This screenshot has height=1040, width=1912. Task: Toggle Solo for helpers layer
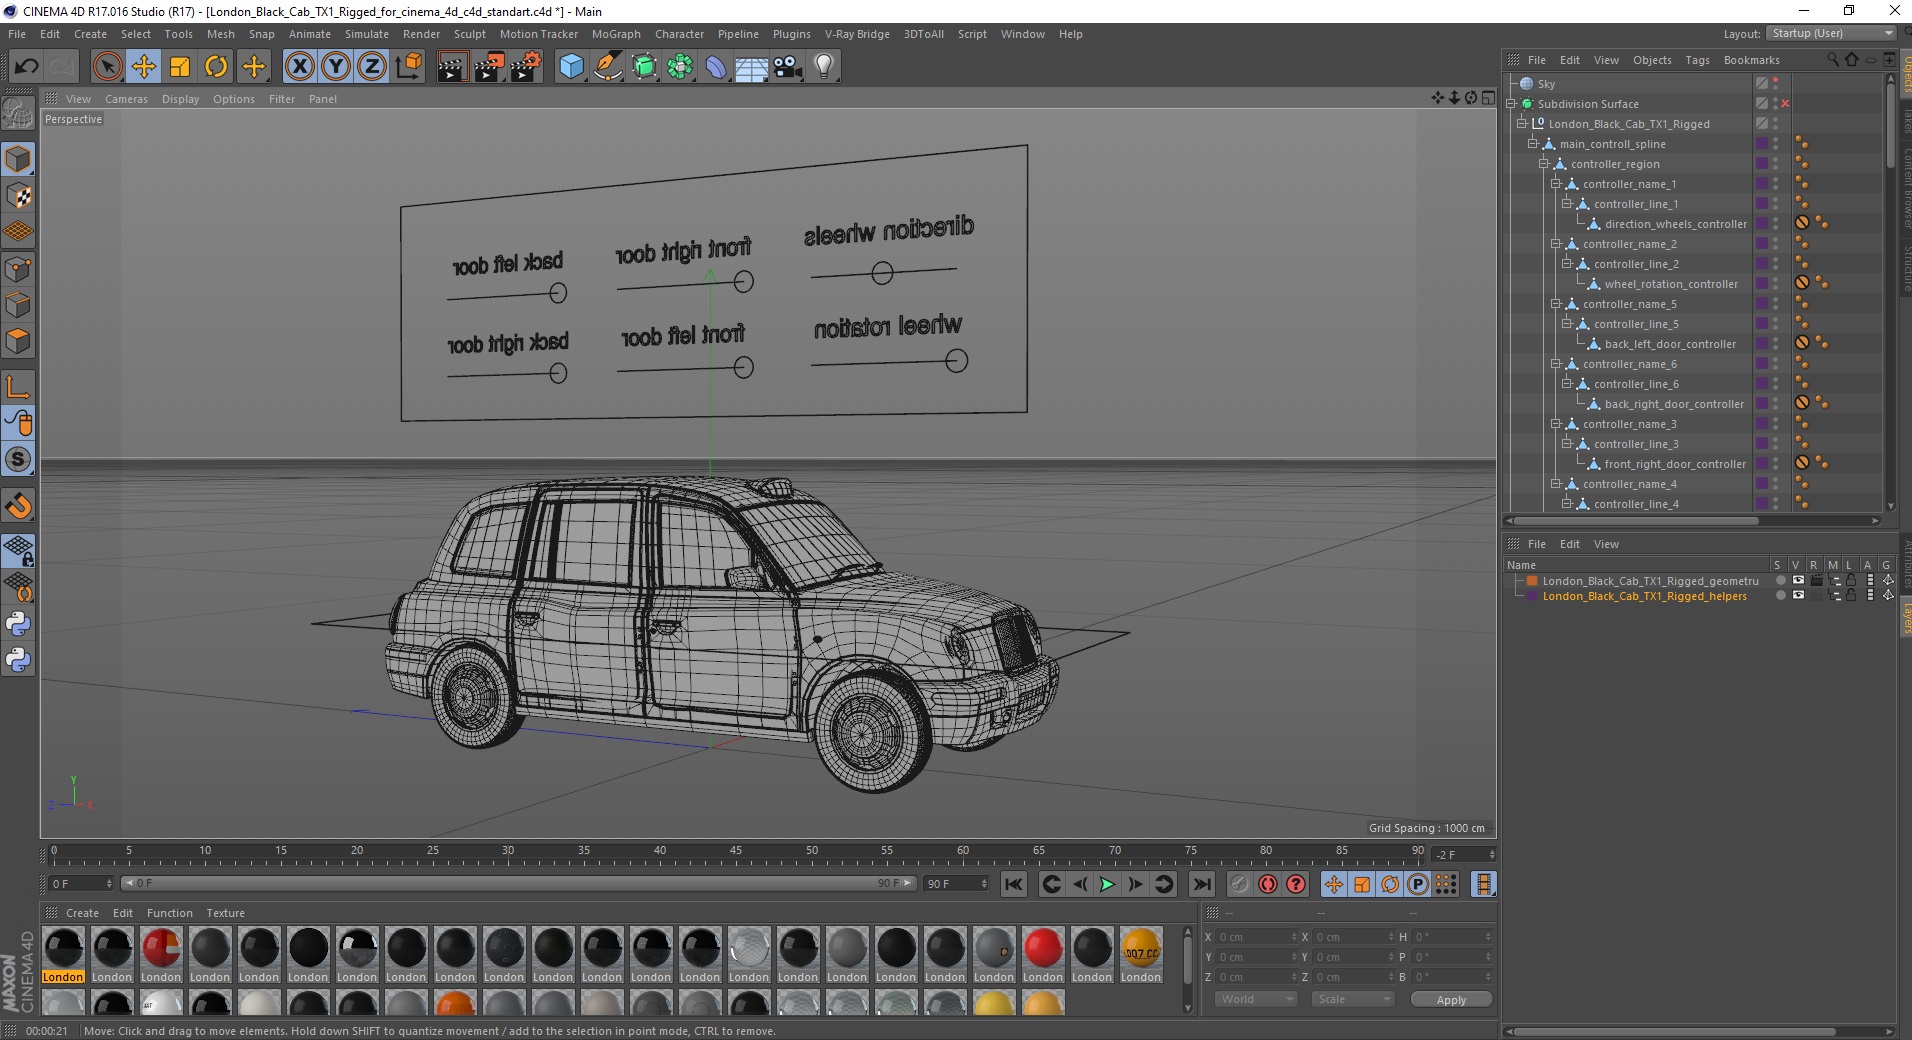[1780, 595]
